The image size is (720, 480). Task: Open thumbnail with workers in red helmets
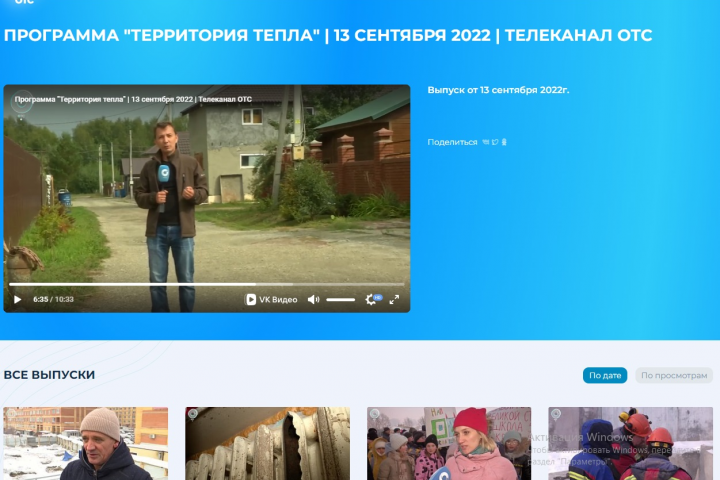pos(630,443)
